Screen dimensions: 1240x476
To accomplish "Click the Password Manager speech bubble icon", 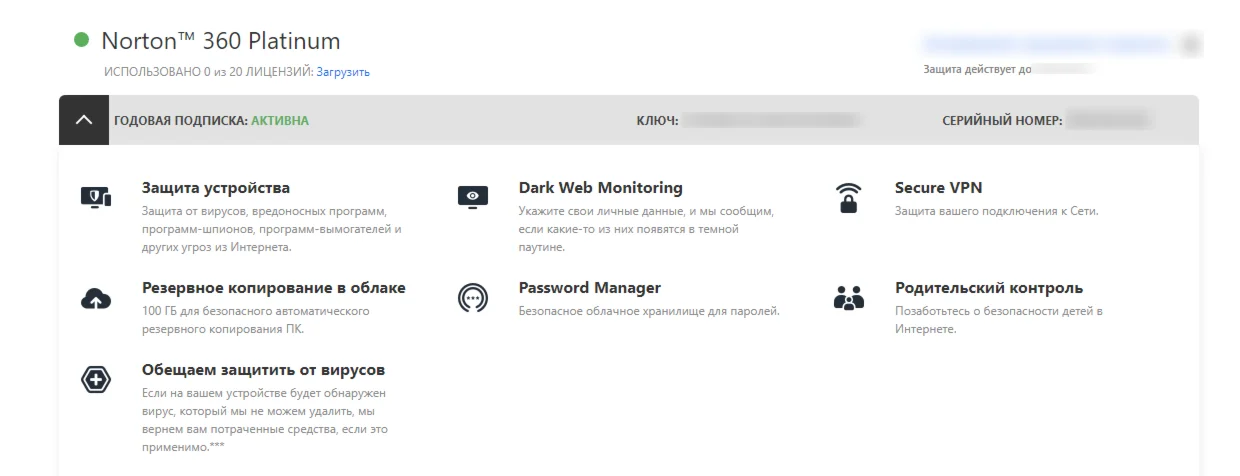I will coord(473,298).
